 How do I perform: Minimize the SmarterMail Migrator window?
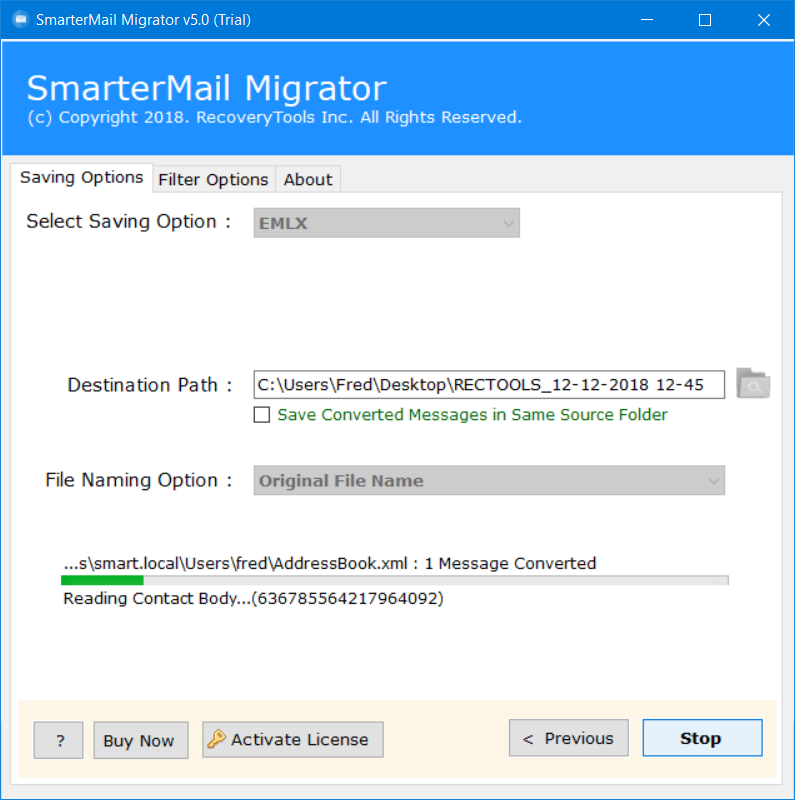tap(647, 20)
